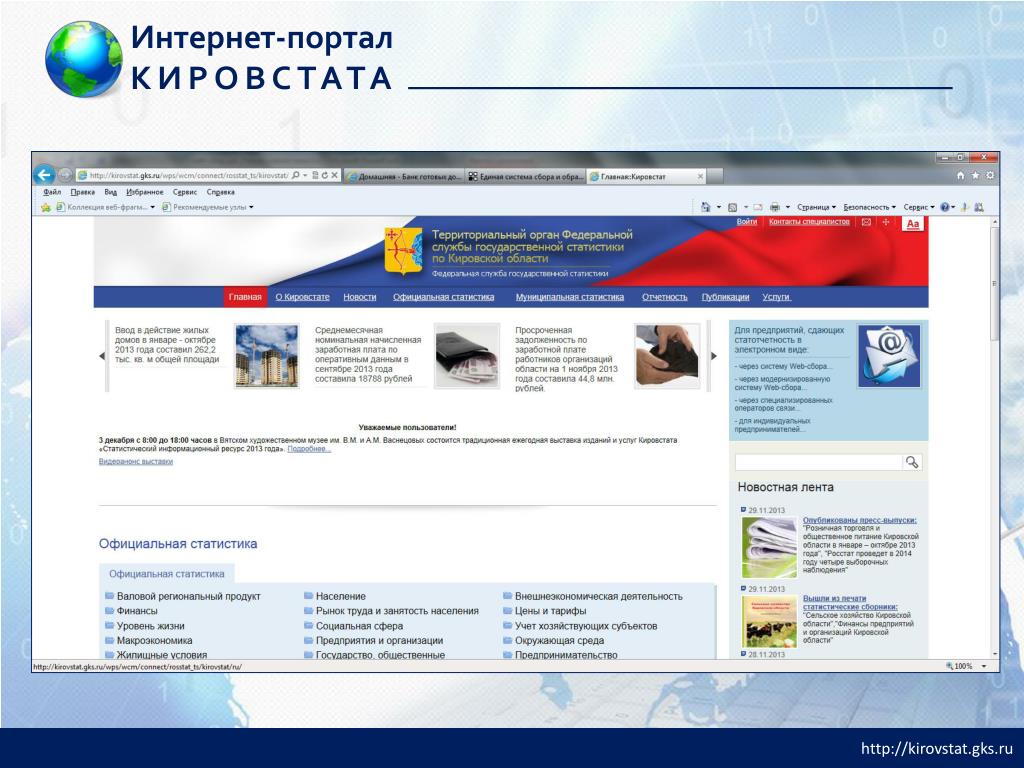Click the sitemap cross icon in the site header
Screen dimensions: 1024x768
coord(886,222)
